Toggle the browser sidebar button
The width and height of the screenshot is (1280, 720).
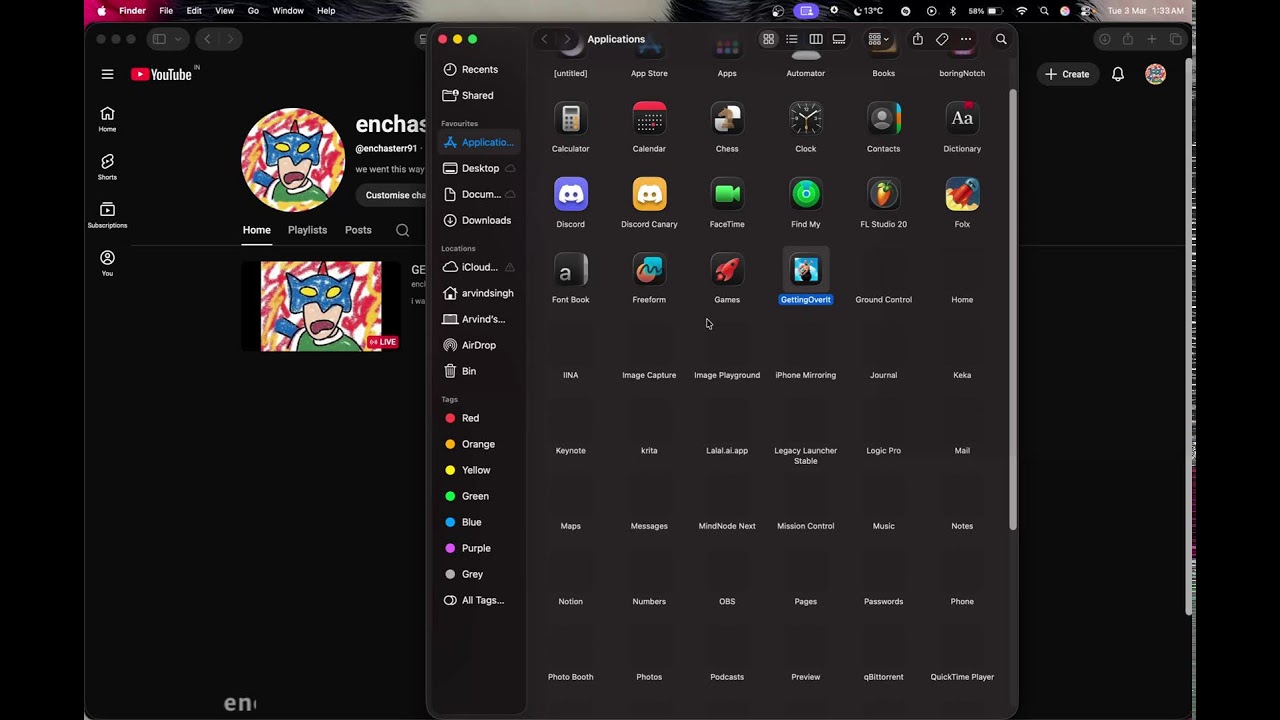(x=159, y=39)
